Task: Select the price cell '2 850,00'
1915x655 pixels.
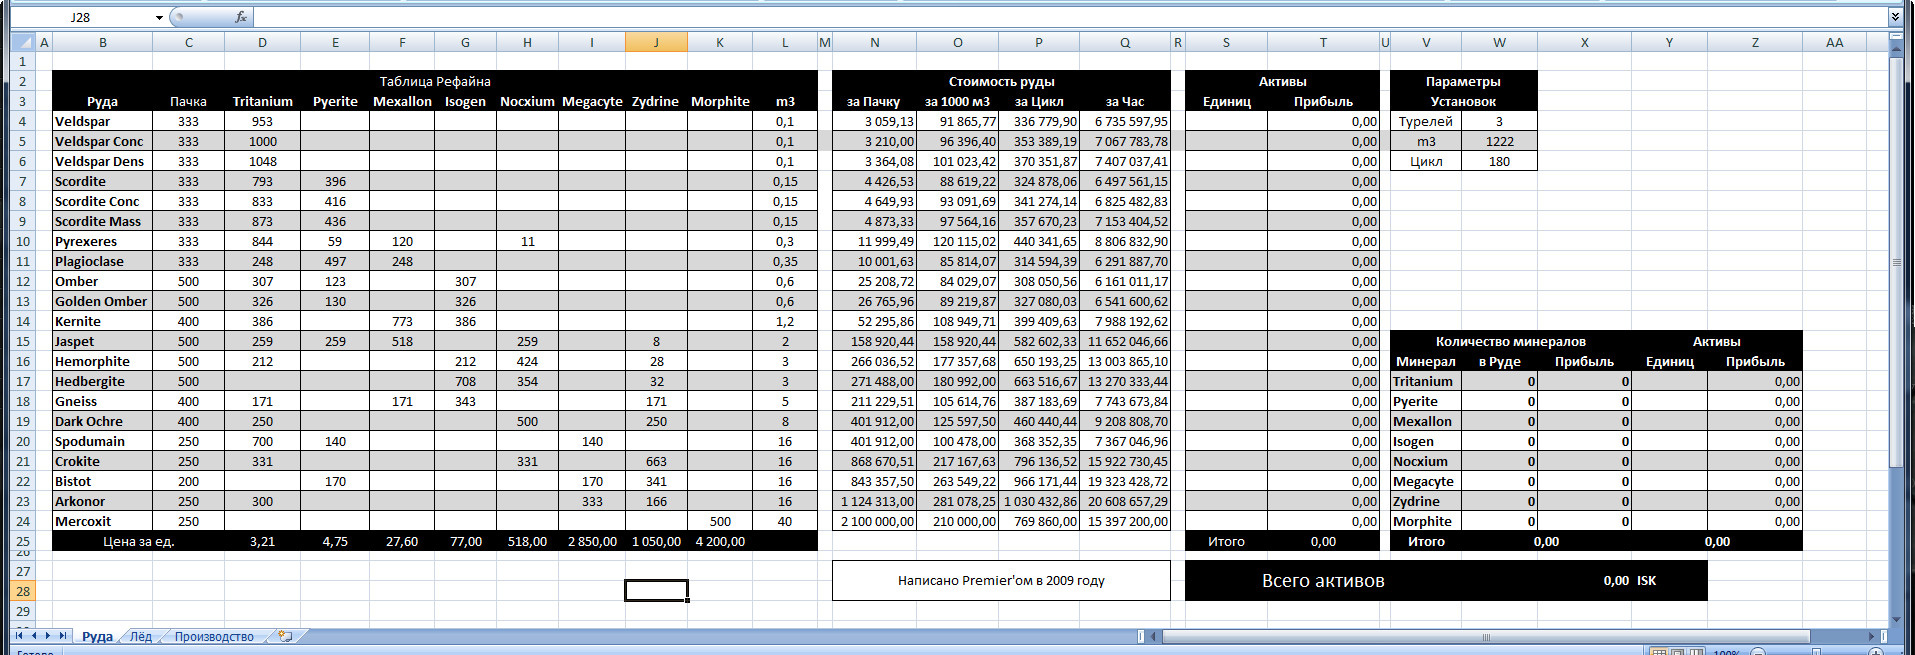Action: (x=592, y=541)
